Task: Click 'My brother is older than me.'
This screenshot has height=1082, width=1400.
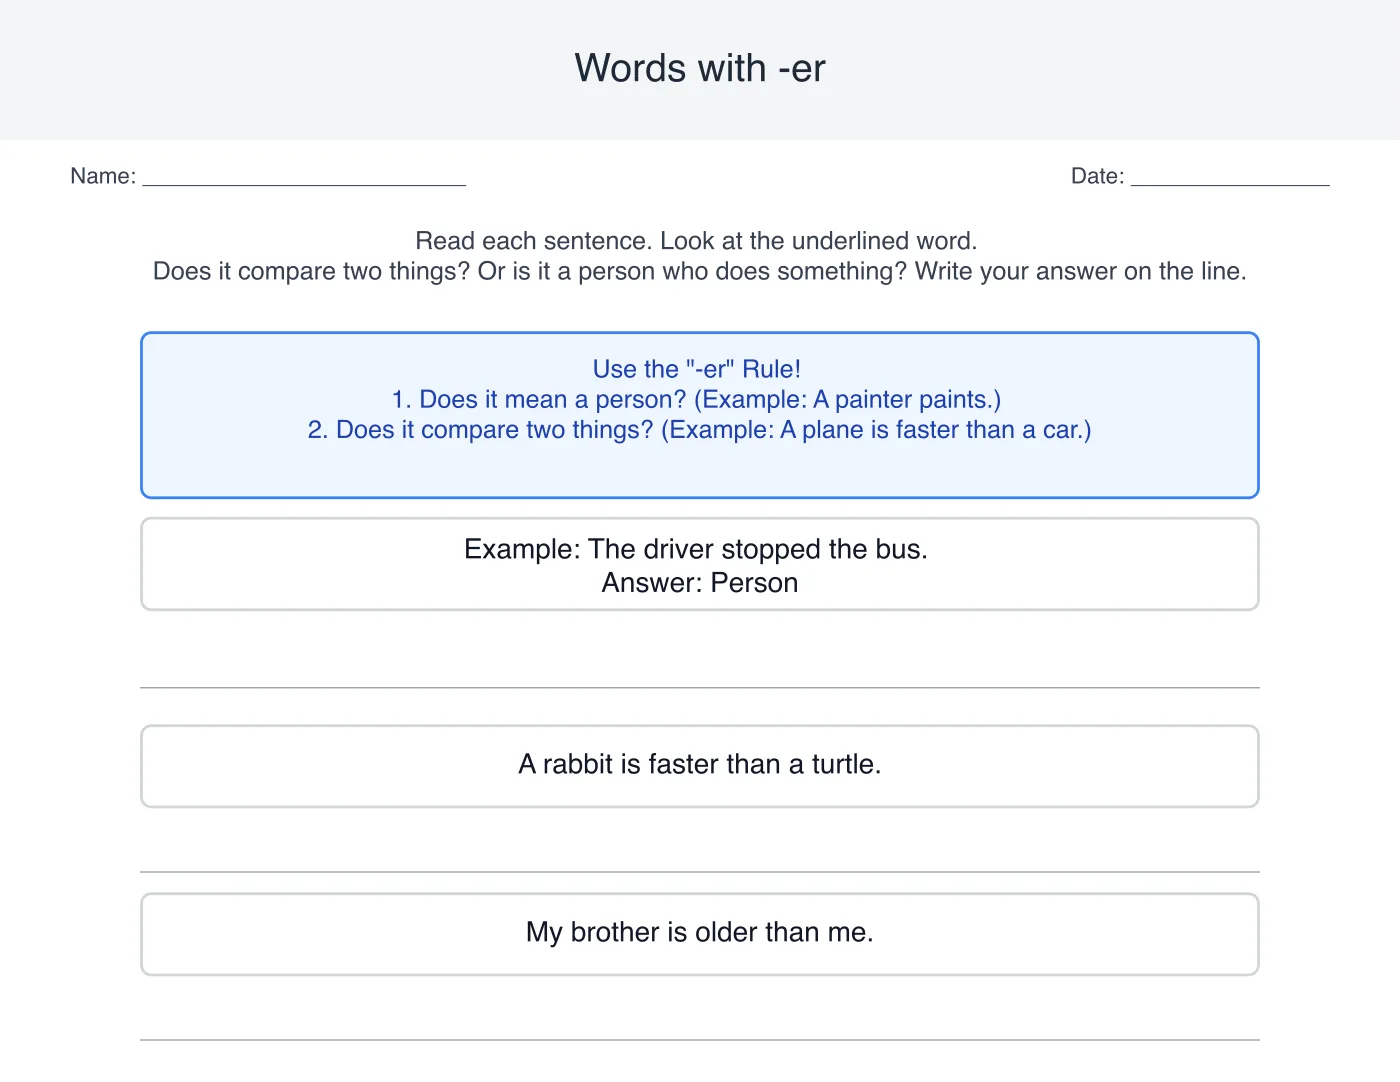Action: coord(700,932)
